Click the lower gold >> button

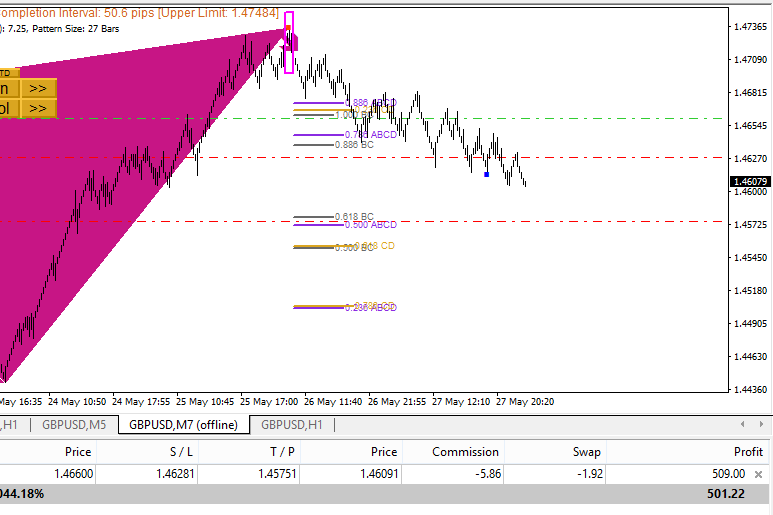[x=38, y=108]
